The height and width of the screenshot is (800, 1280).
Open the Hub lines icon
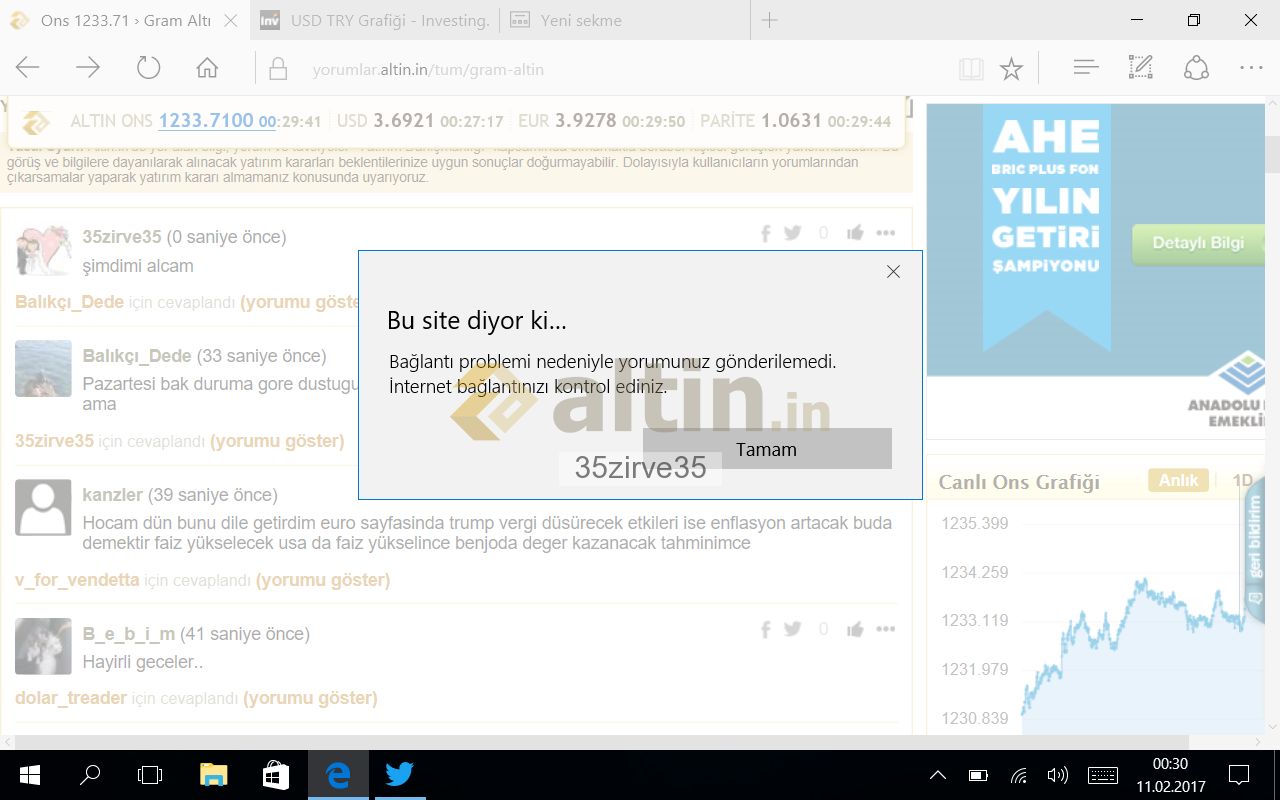point(1085,68)
